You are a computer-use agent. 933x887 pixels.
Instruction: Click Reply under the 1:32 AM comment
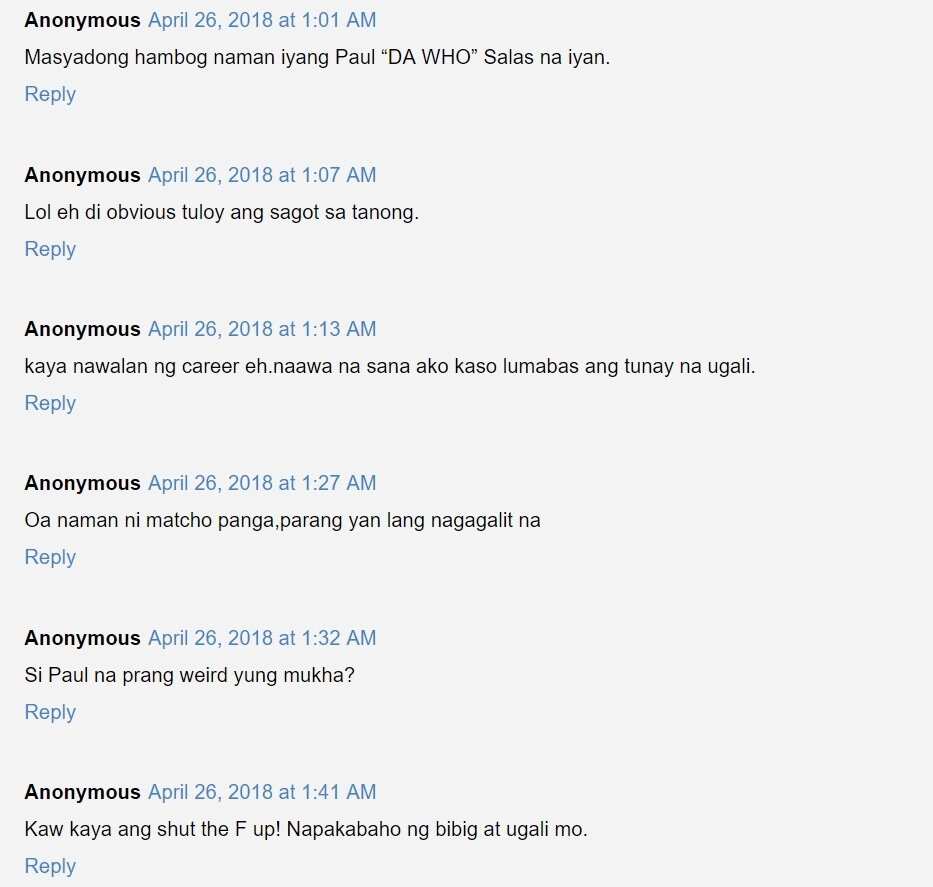(50, 712)
